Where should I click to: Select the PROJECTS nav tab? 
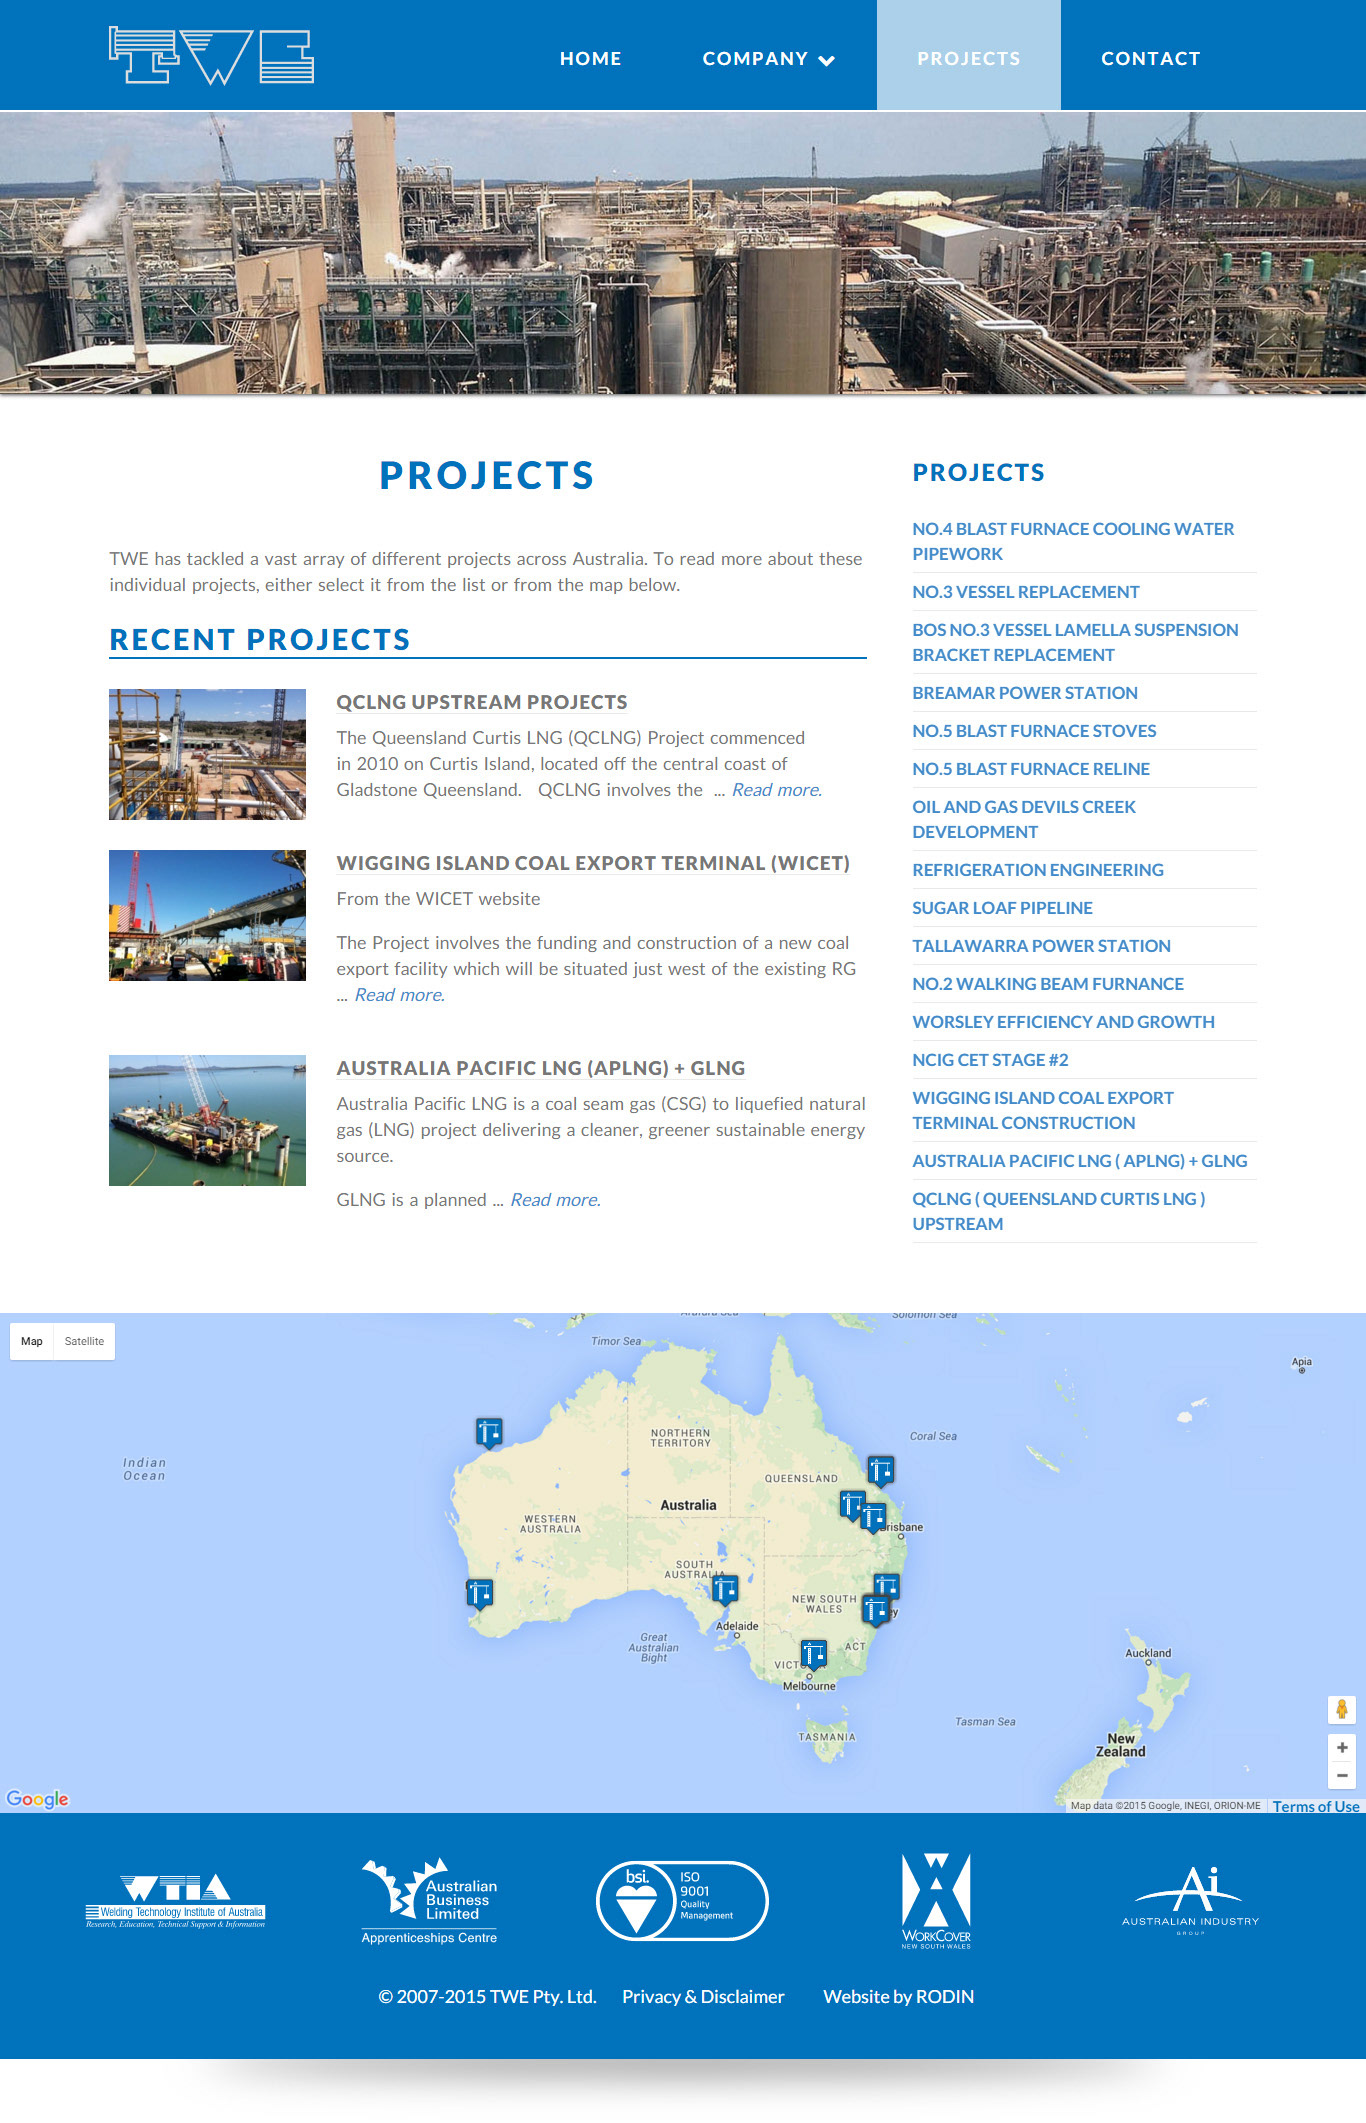(968, 55)
